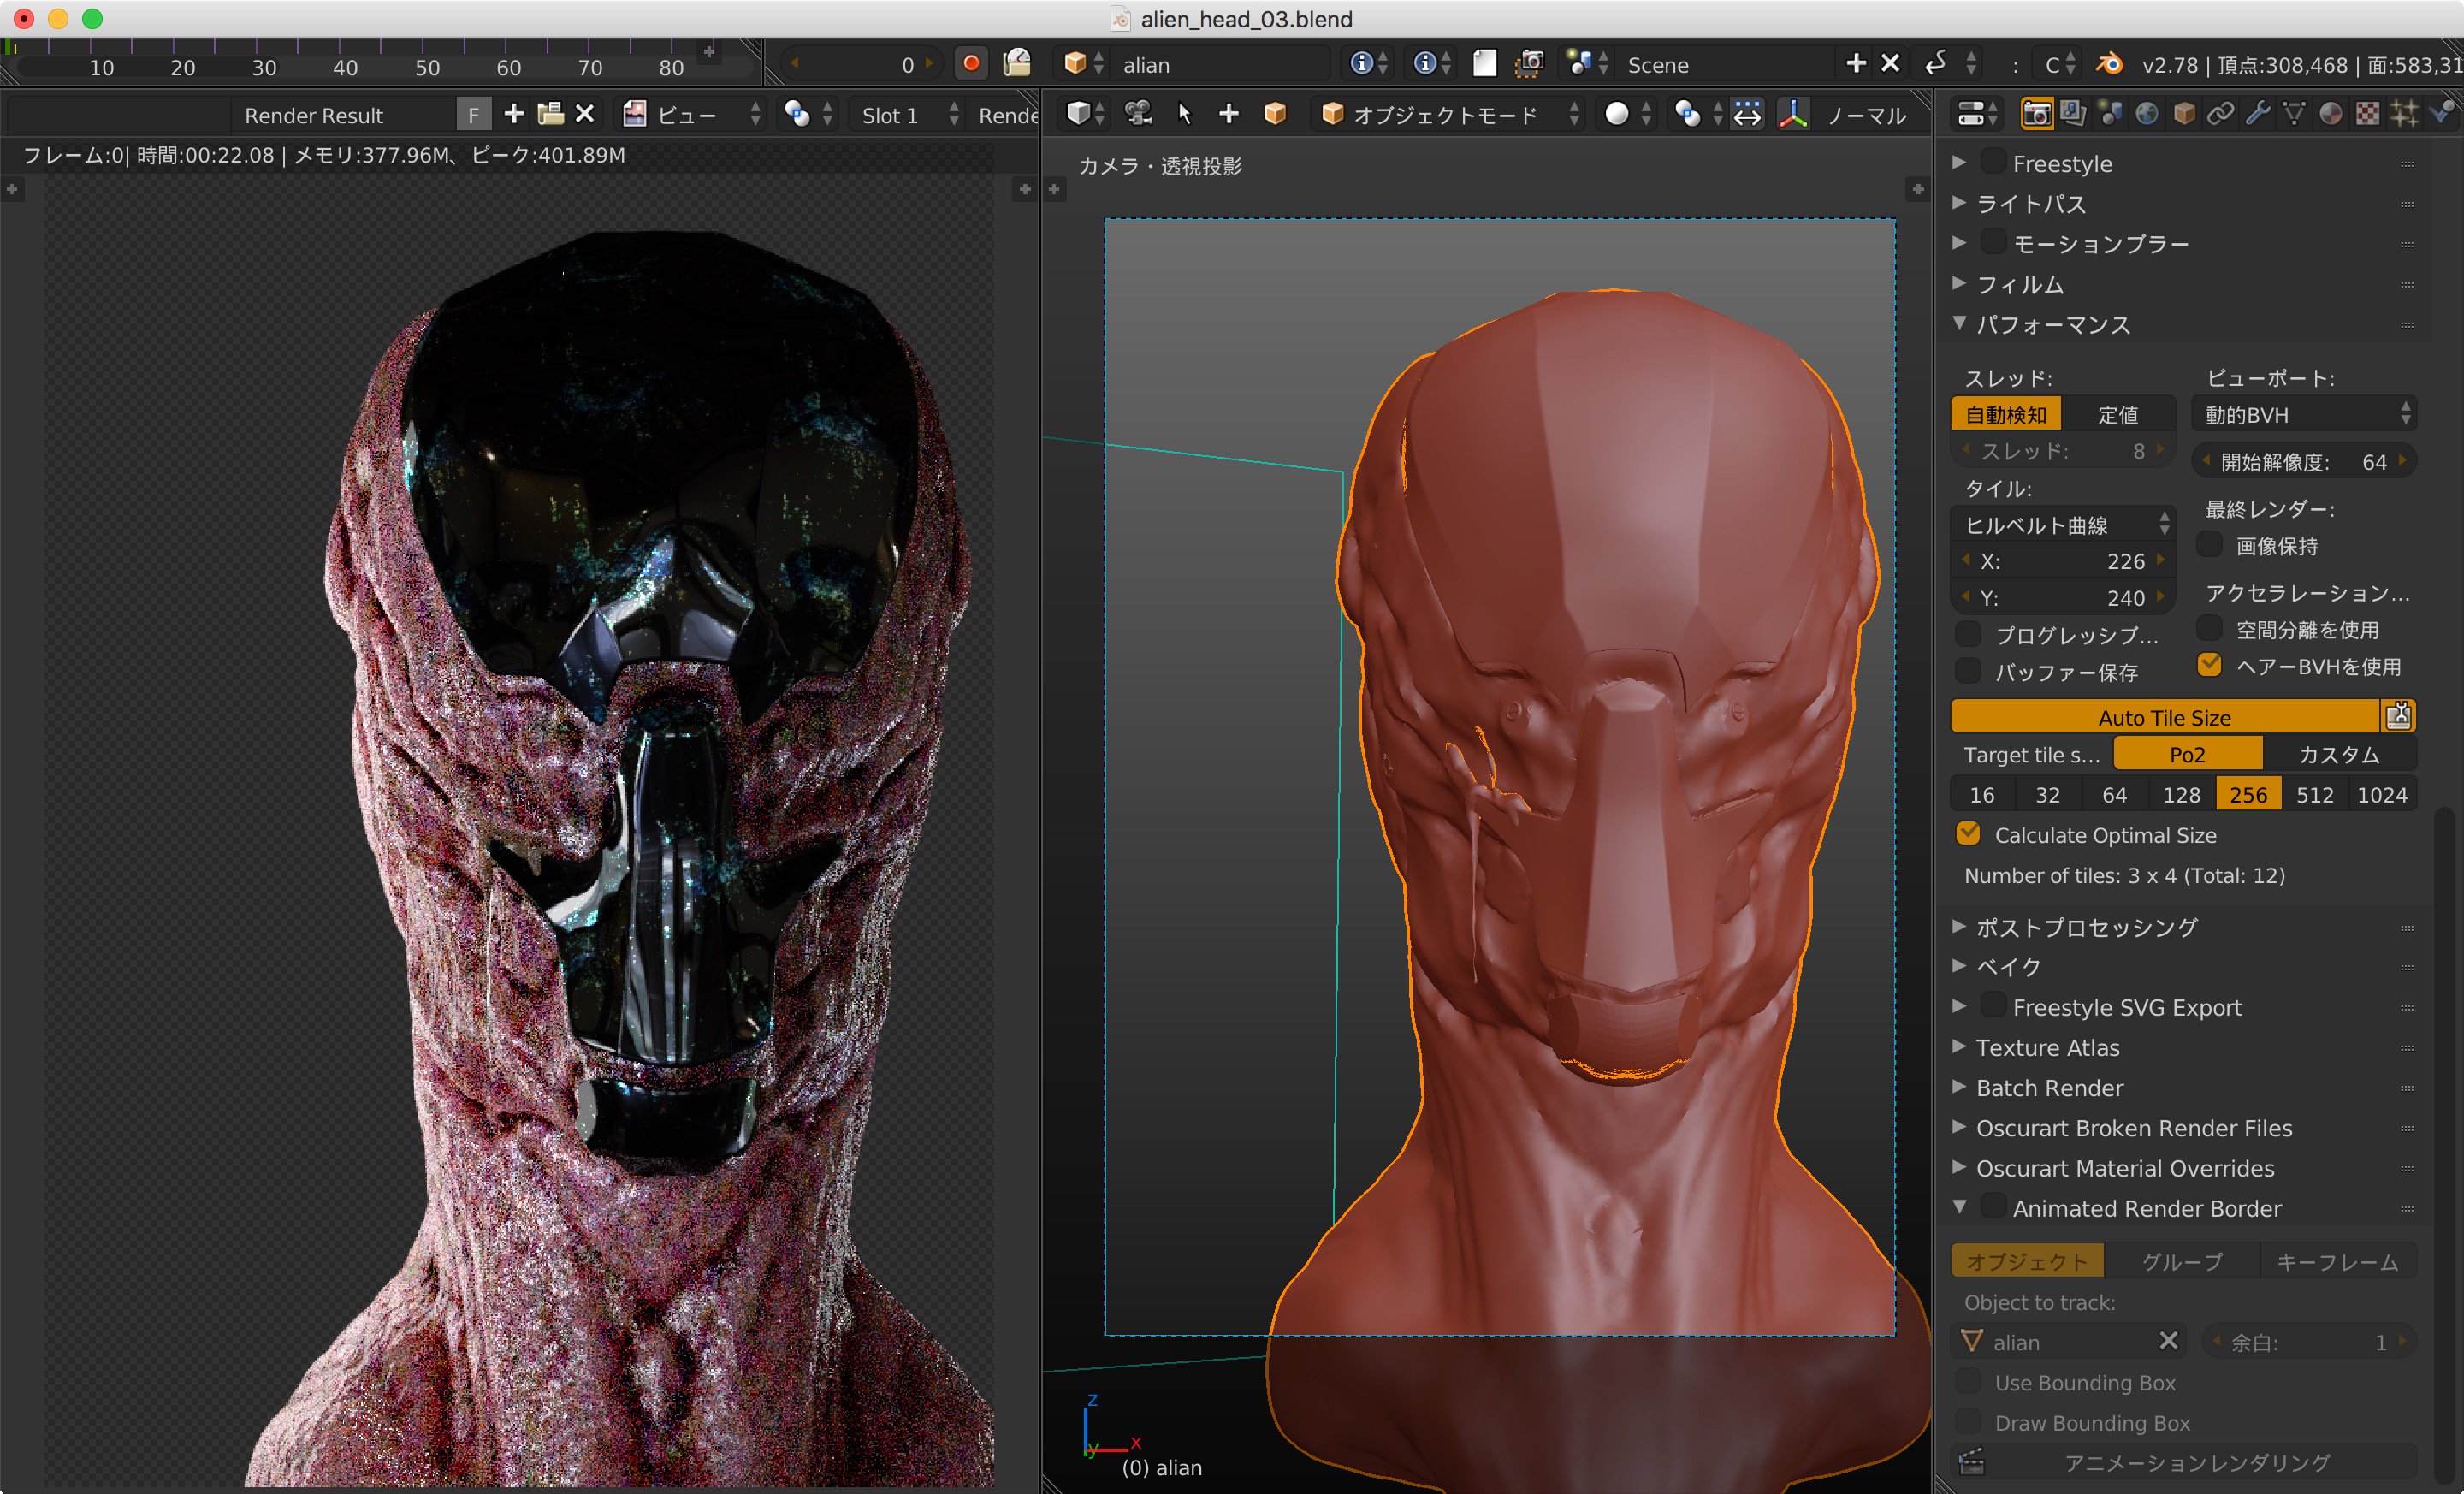The image size is (2464, 1494).
Task: Enable the translate manipulator arrow icon
Action: (x=1749, y=113)
